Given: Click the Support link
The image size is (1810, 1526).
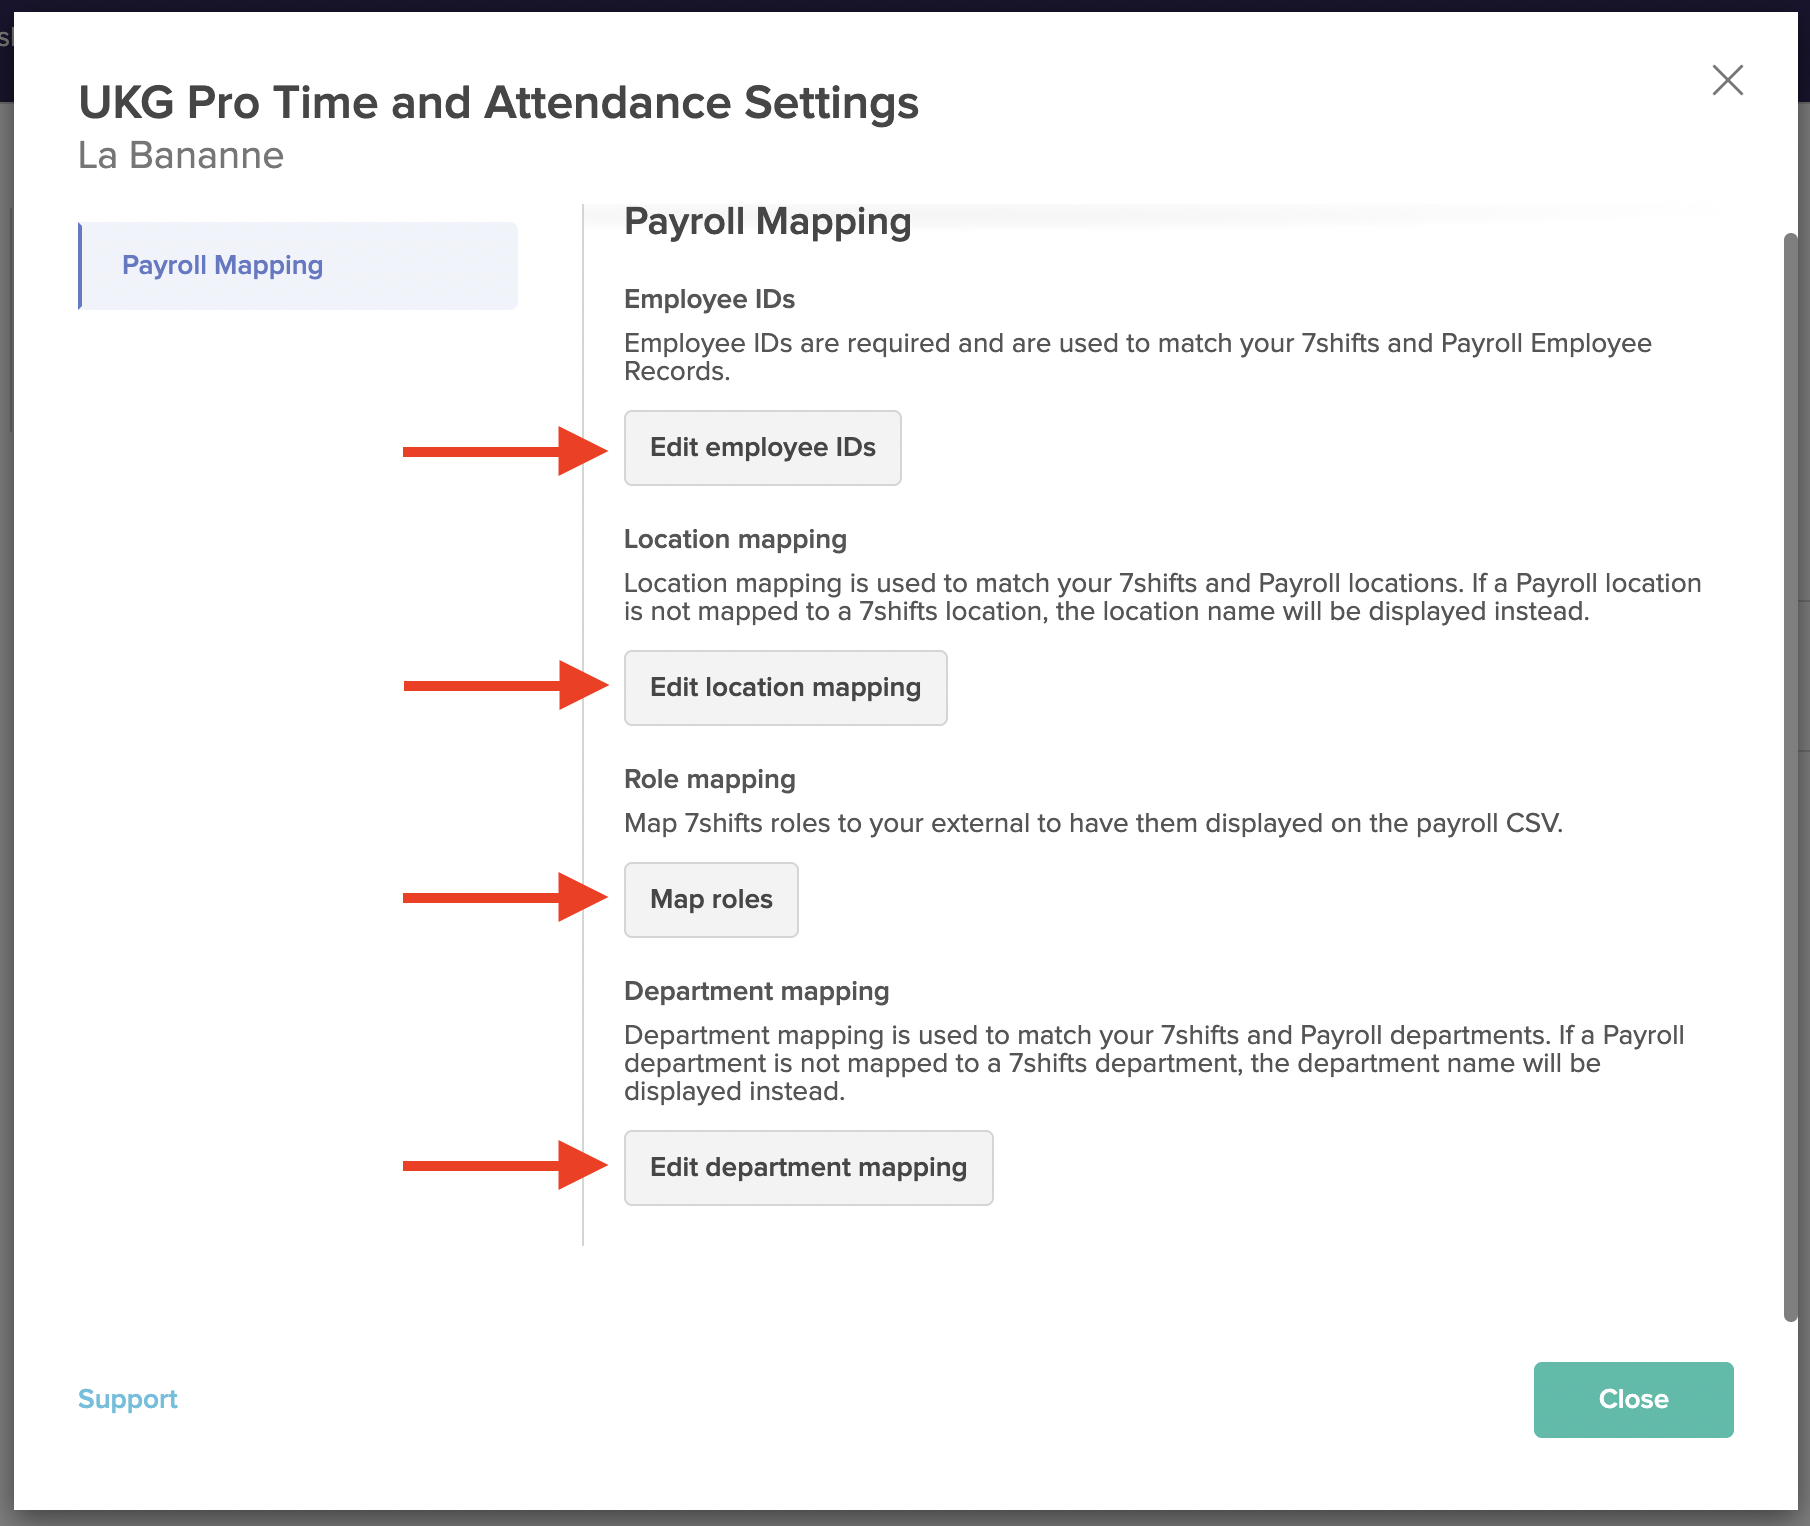Looking at the screenshot, I should [128, 1399].
